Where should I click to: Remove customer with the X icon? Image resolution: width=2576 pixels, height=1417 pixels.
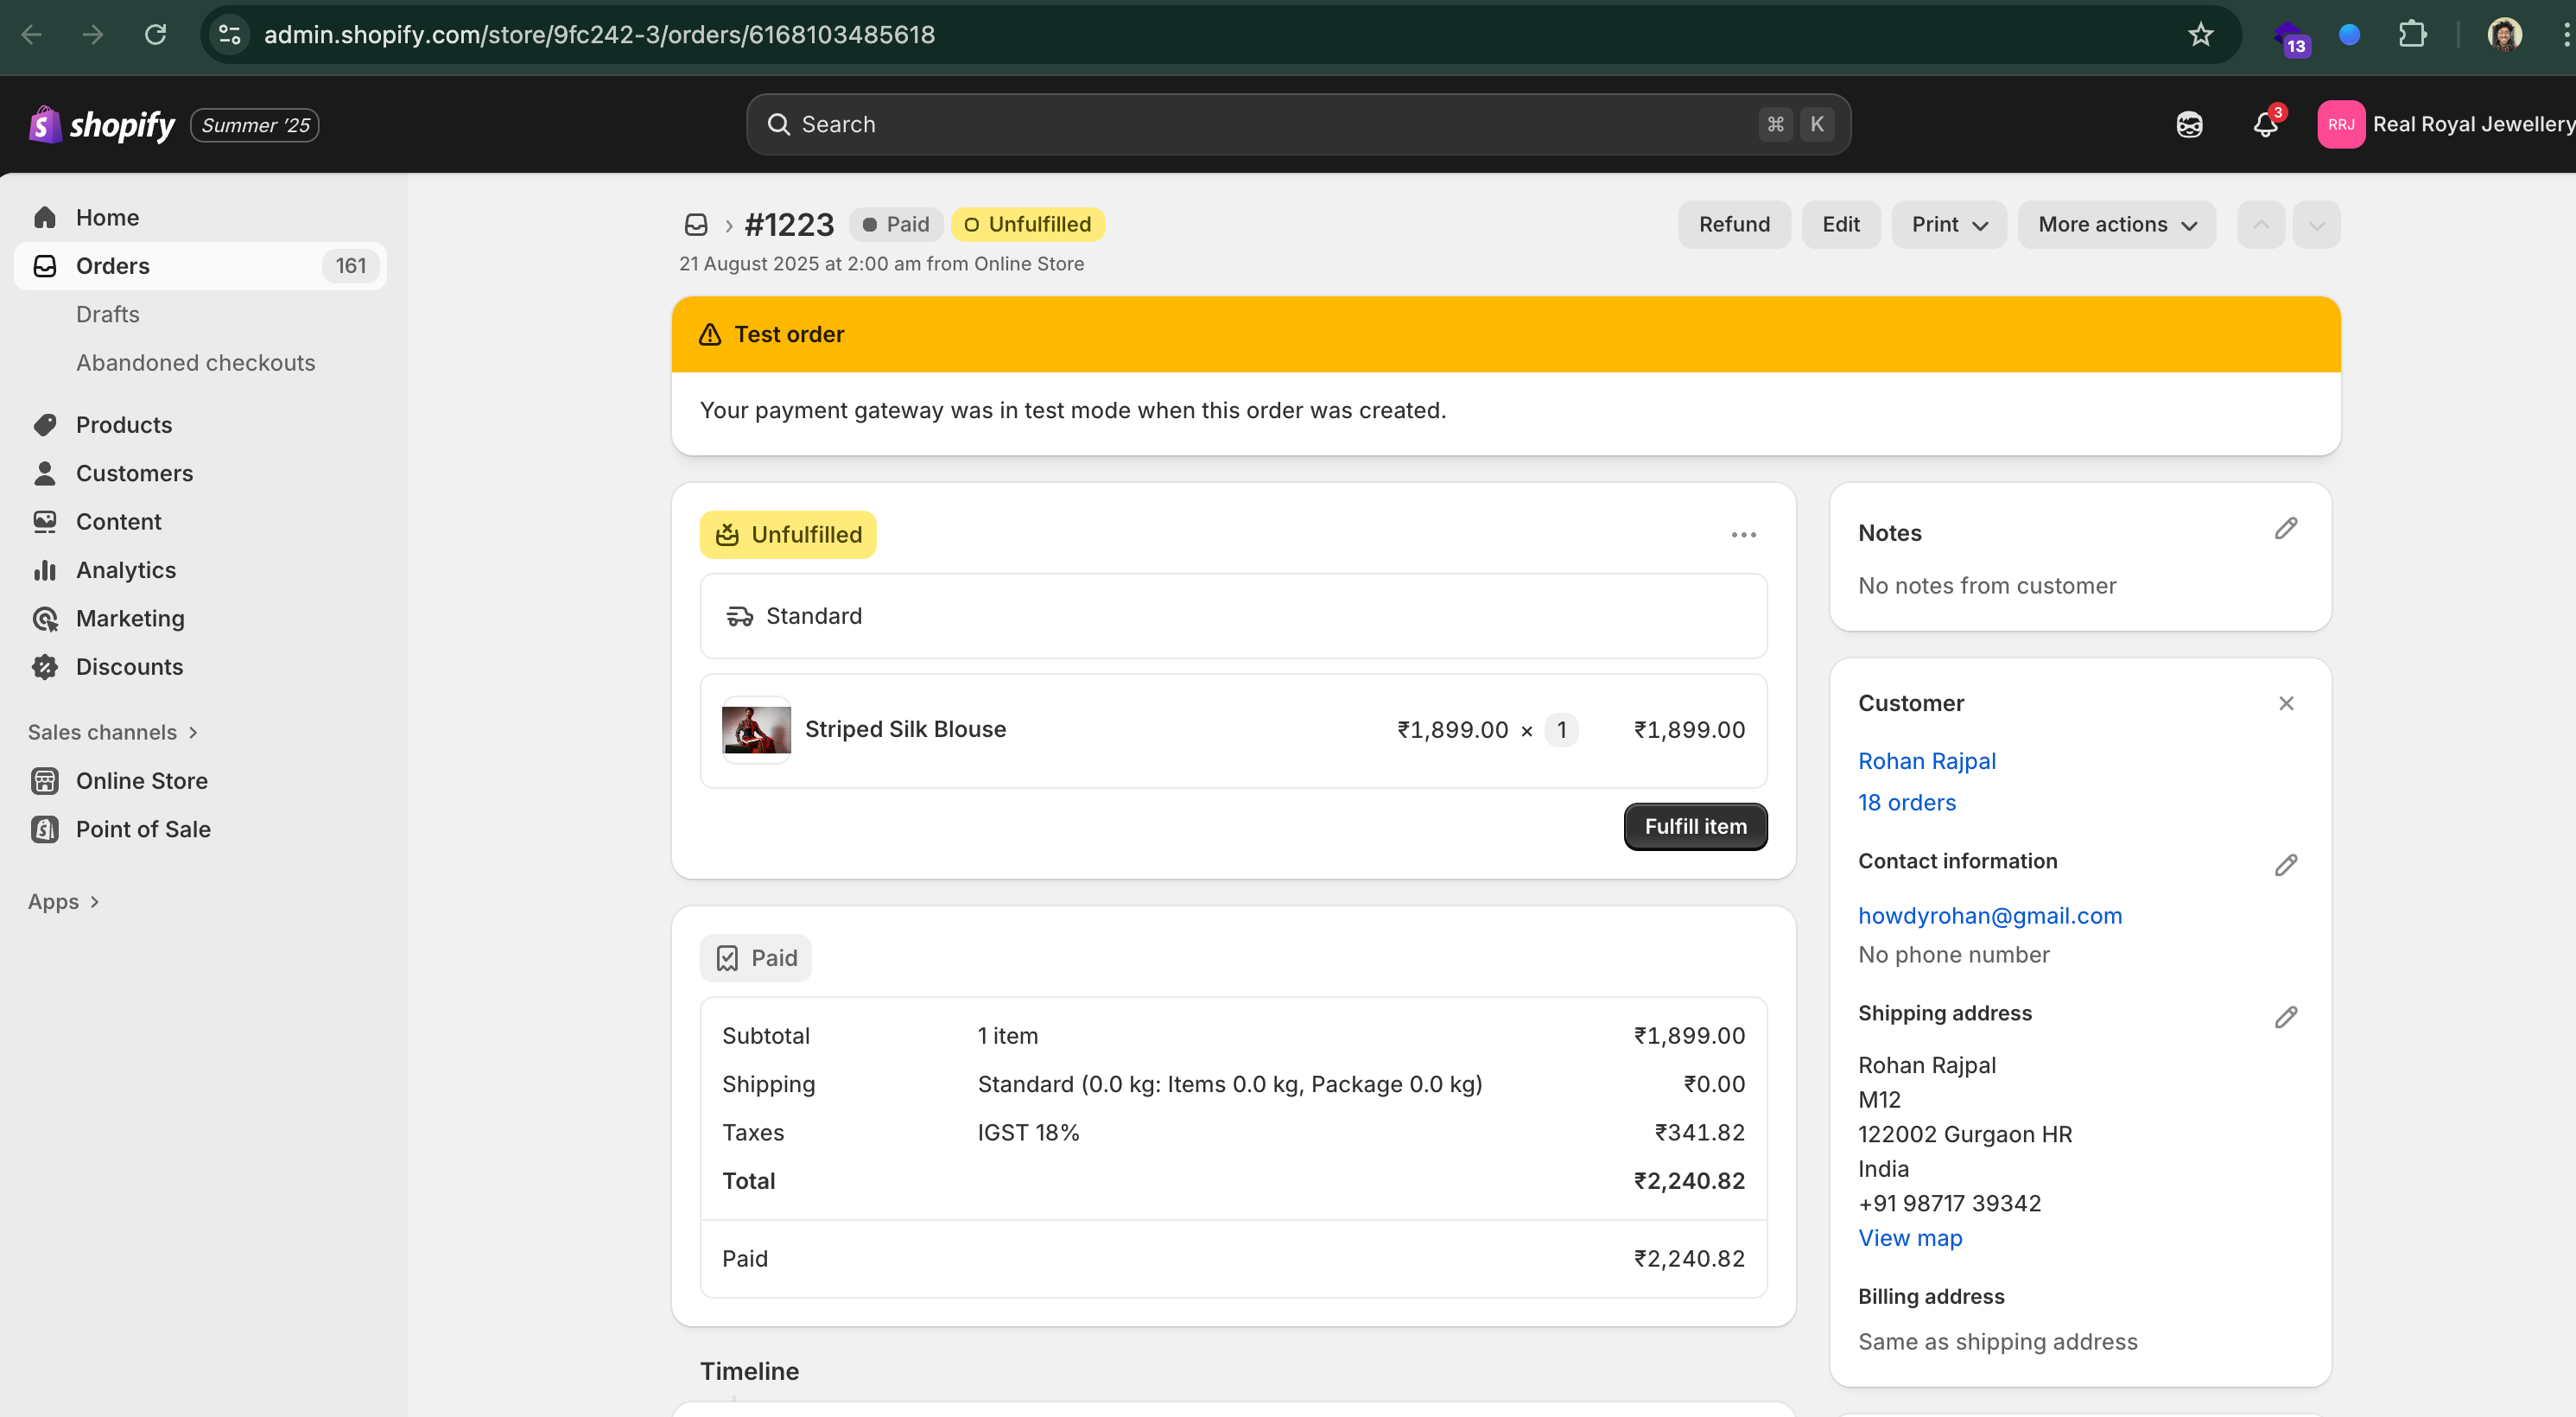pyautogui.click(x=2286, y=703)
